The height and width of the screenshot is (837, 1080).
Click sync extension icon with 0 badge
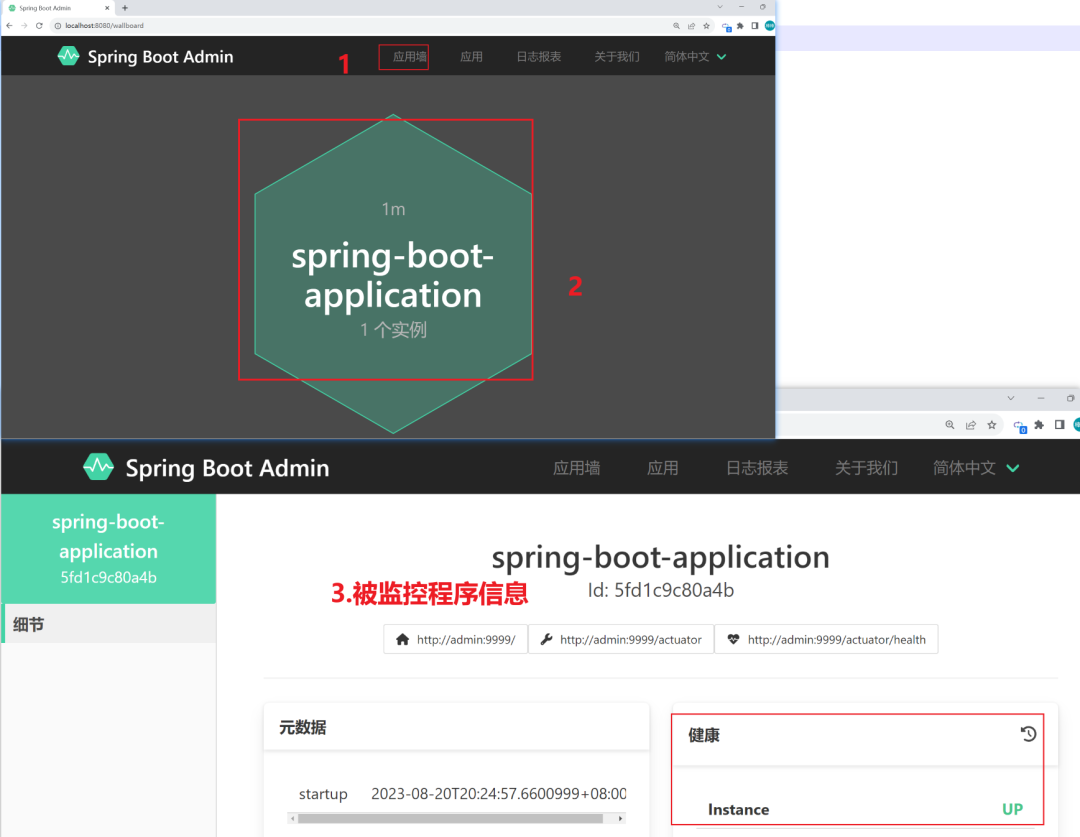point(1020,426)
